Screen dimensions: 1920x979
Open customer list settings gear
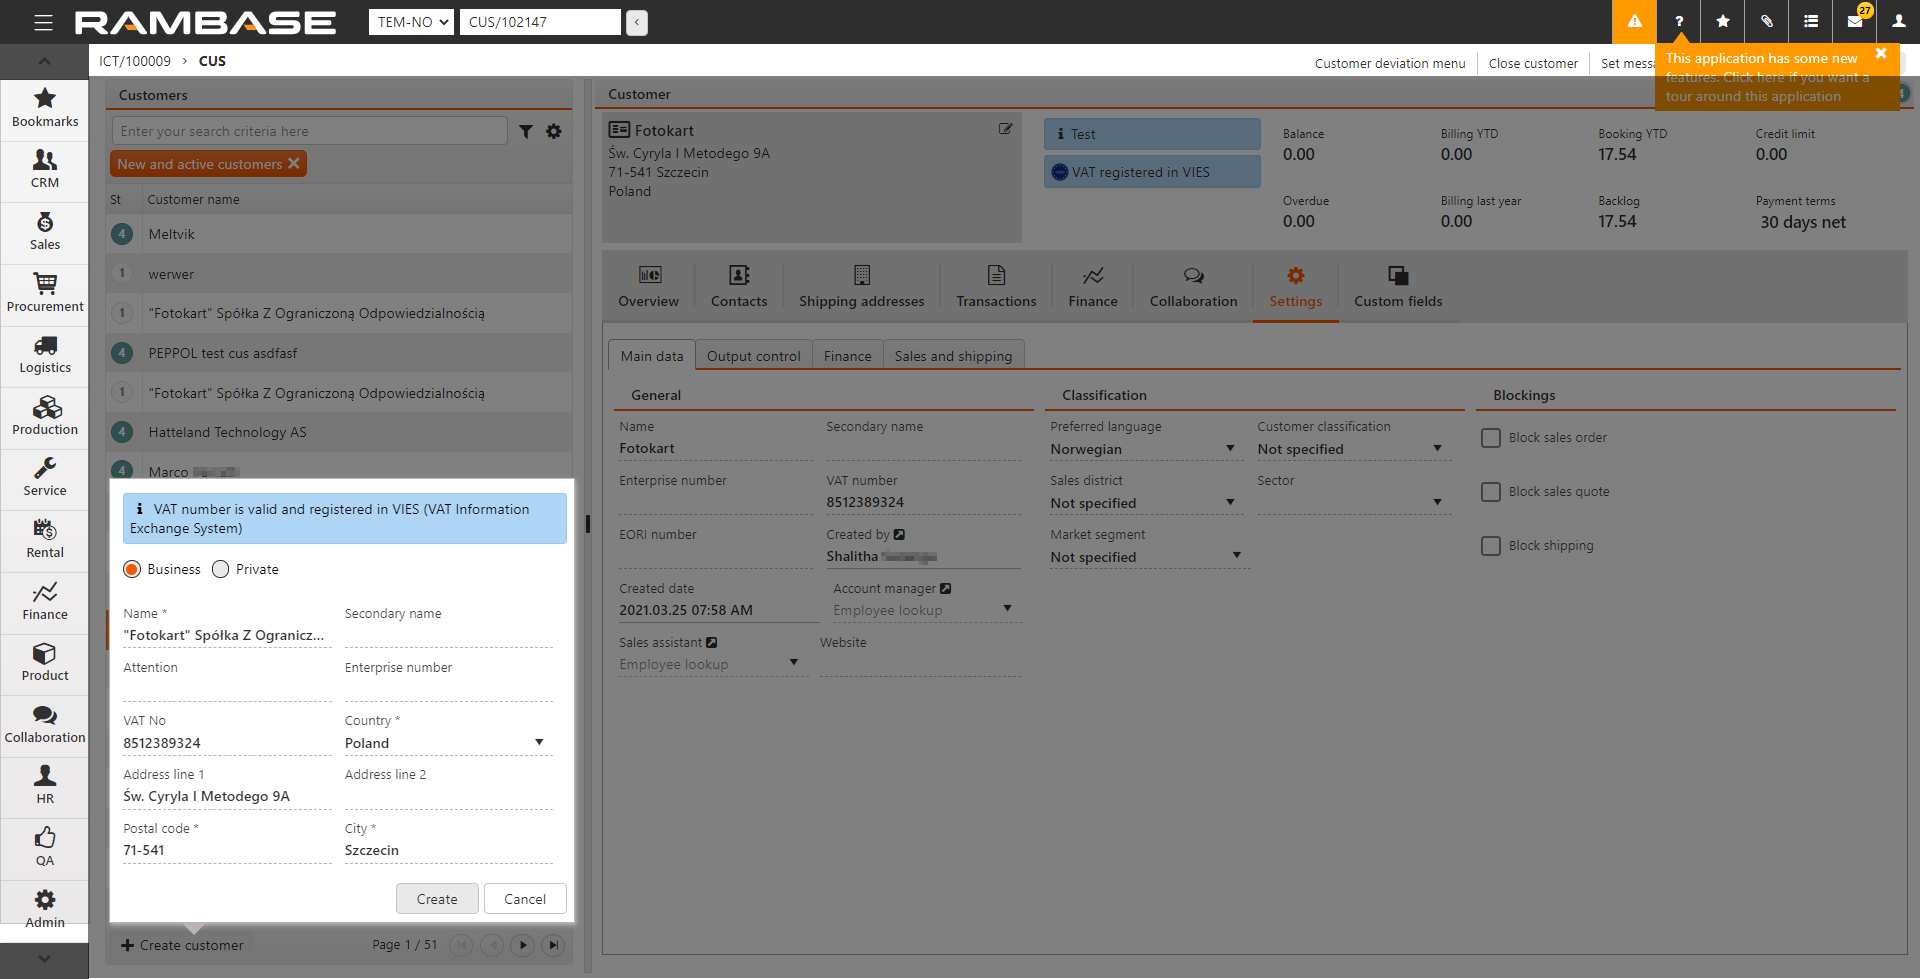[x=554, y=131]
